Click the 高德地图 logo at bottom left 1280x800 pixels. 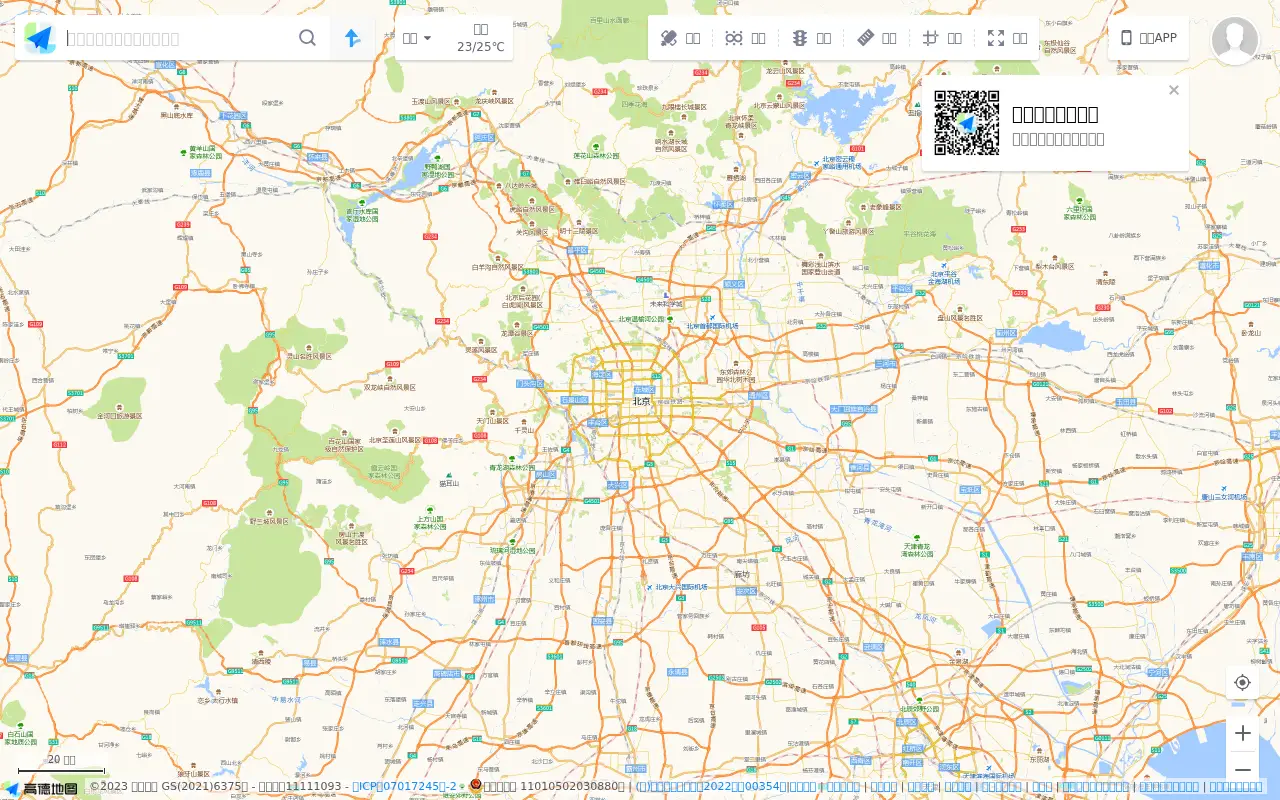[40, 789]
